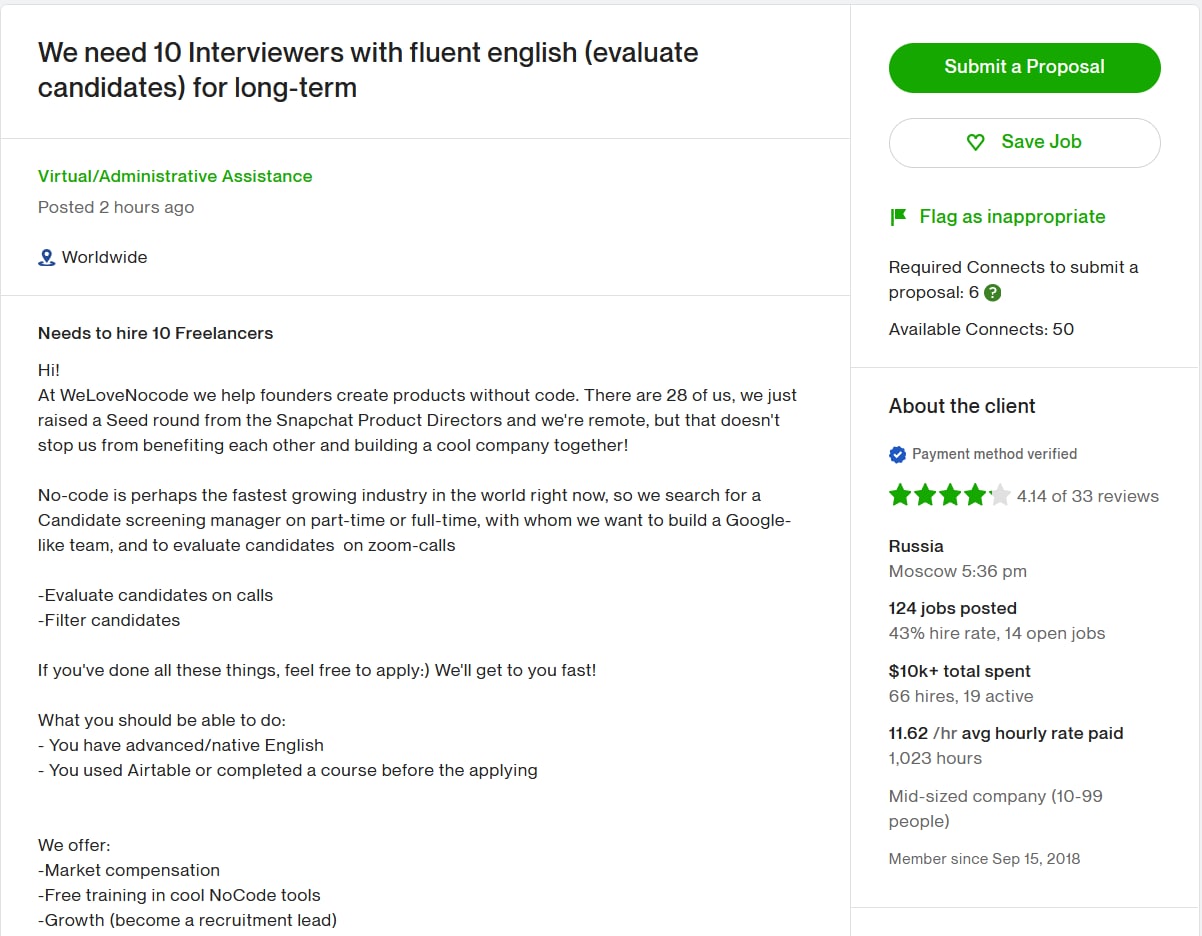Click the Member since Sep 15, 2018 text

pyautogui.click(x=984, y=858)
